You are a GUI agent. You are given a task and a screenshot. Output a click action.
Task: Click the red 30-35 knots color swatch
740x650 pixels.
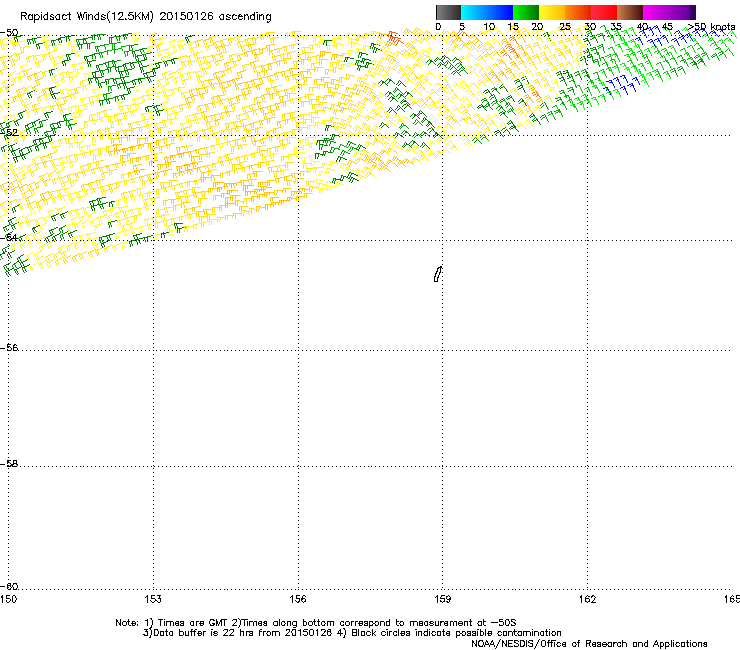point(604,12)
